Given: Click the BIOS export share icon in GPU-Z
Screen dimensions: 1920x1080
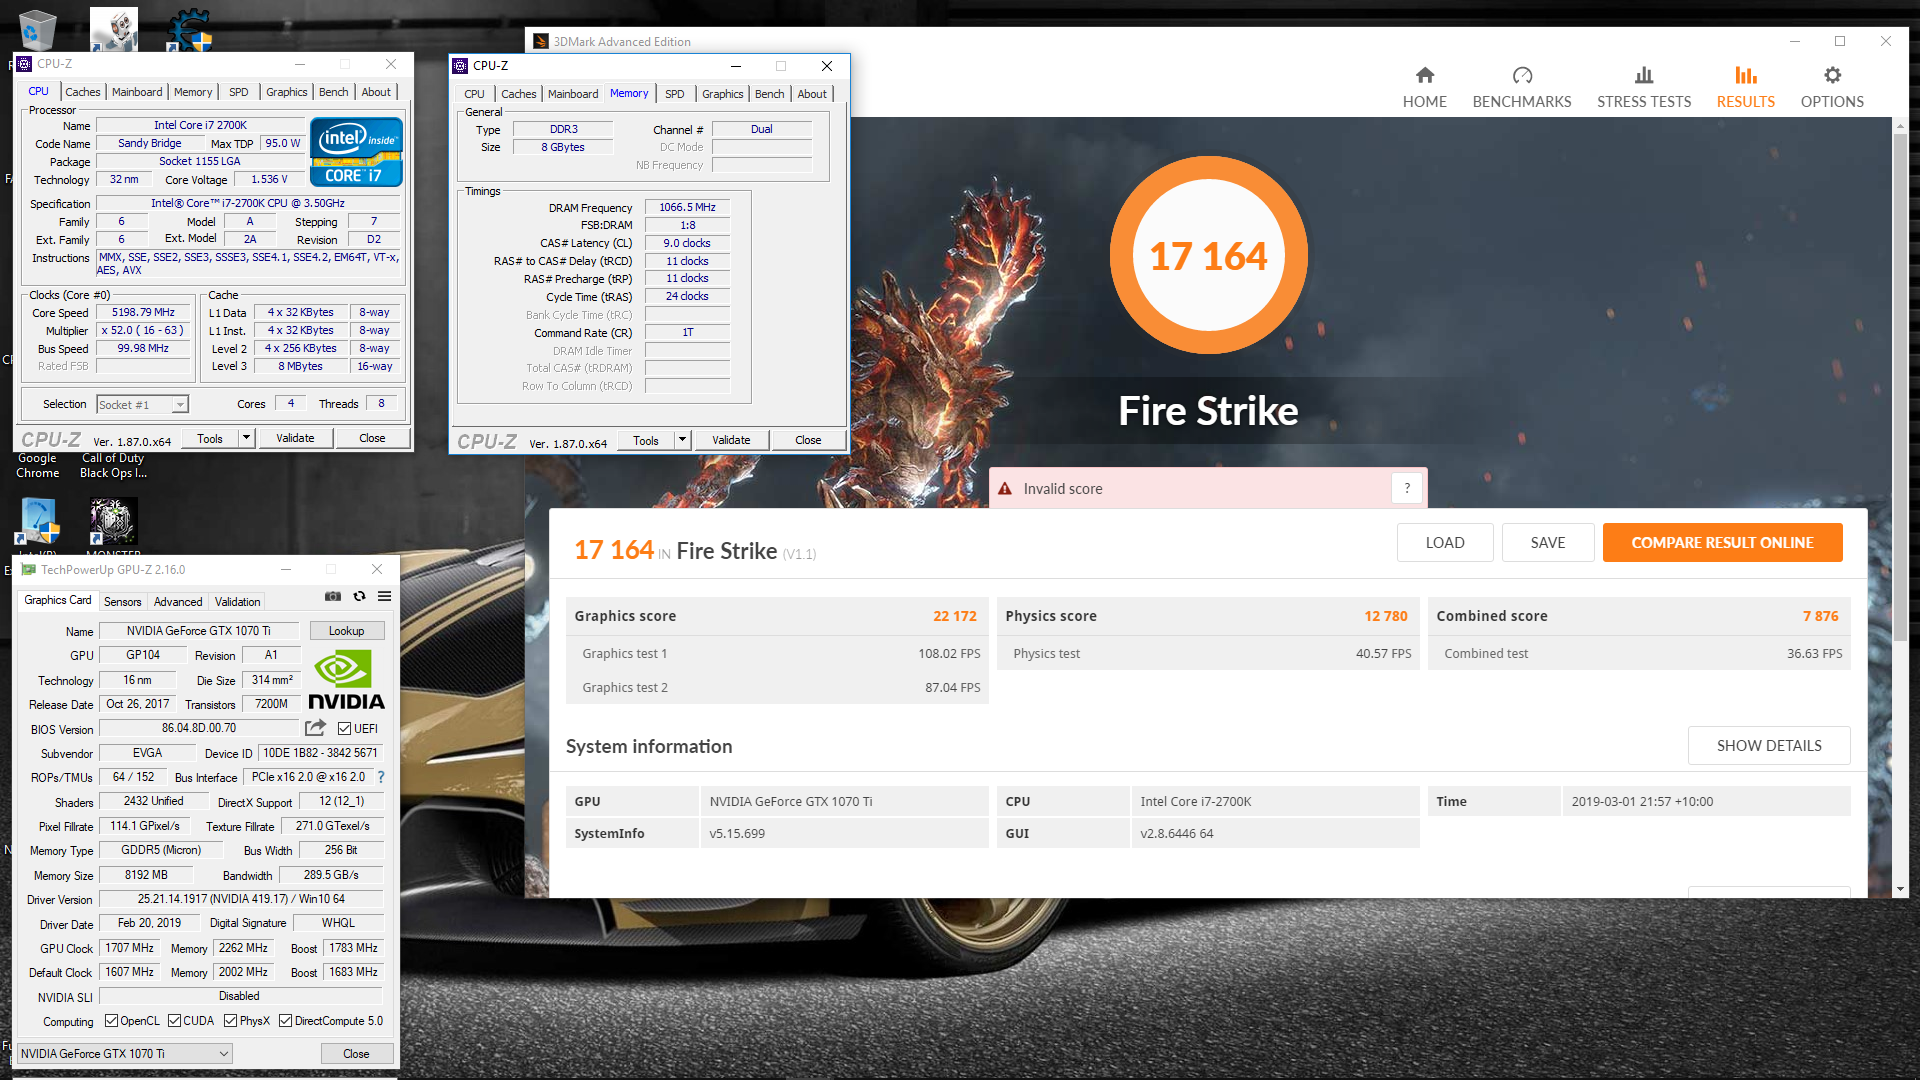Looking at the screenshot, I should tap(316, 728).
